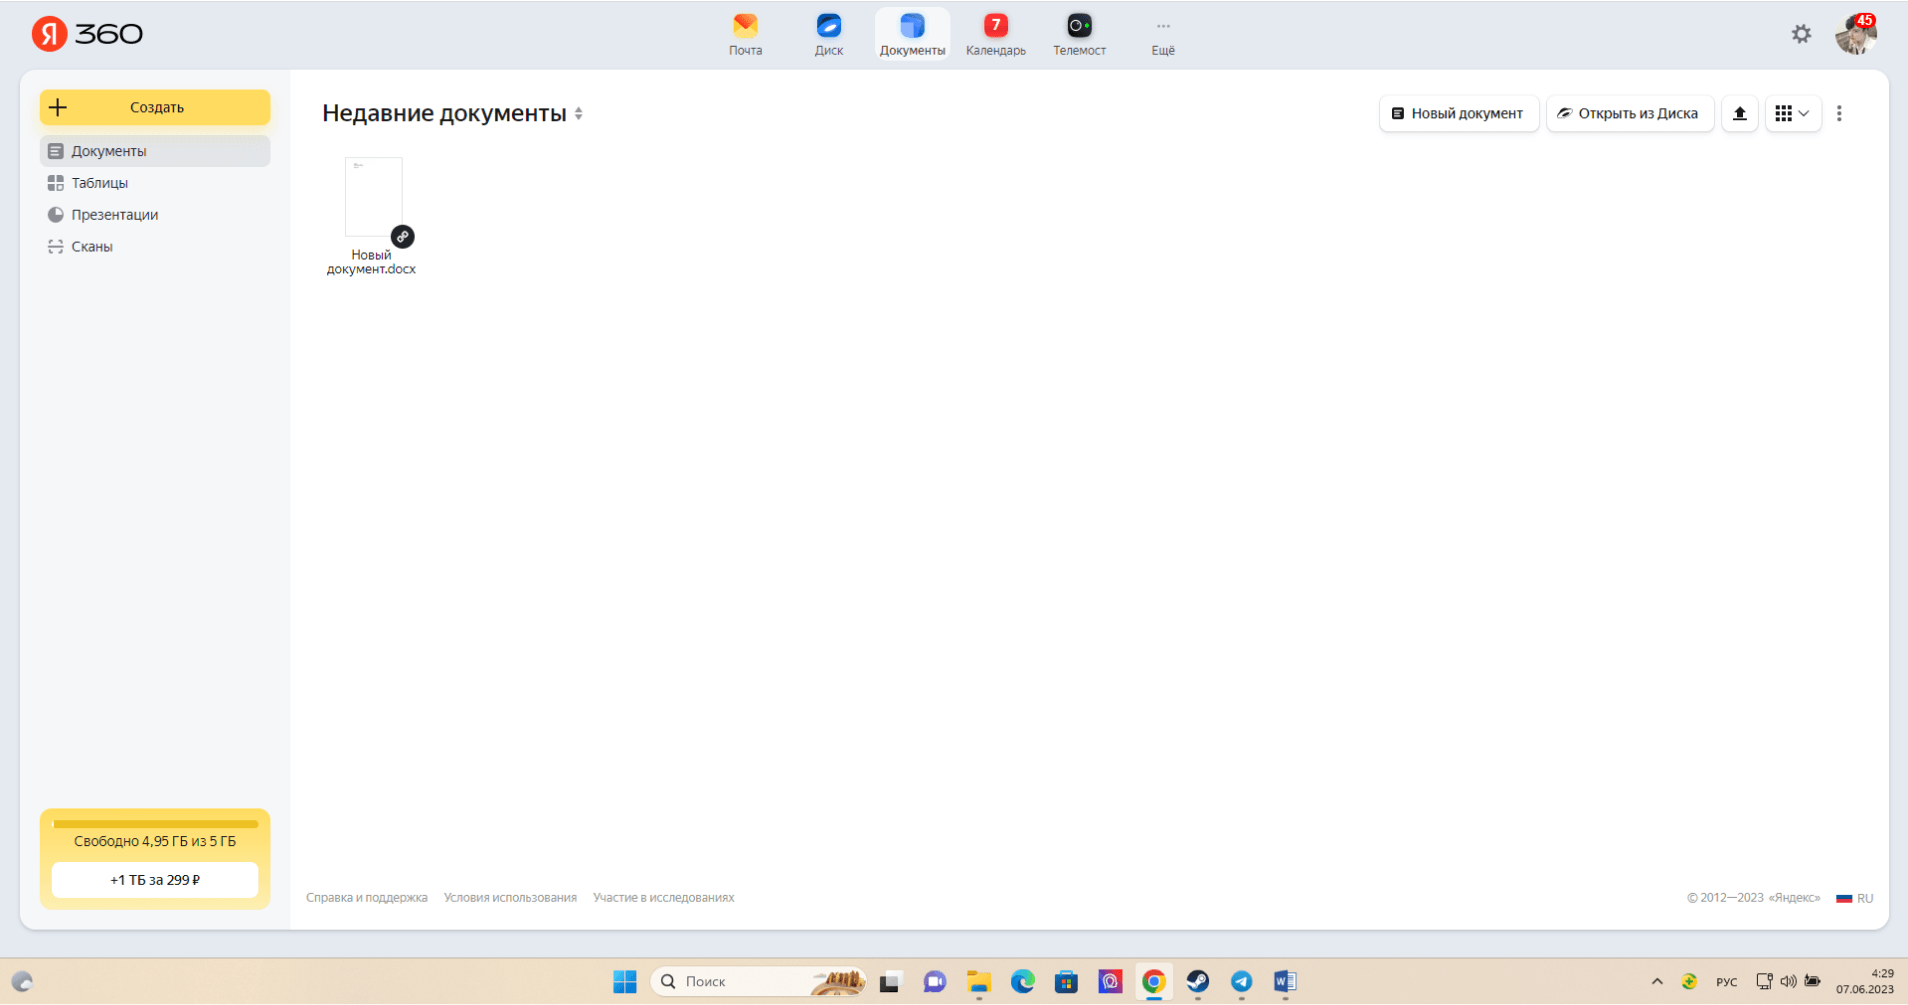
Task: Switch to Таблицы in sidebar
Action: pyautogui.click(x=99, y=183)
